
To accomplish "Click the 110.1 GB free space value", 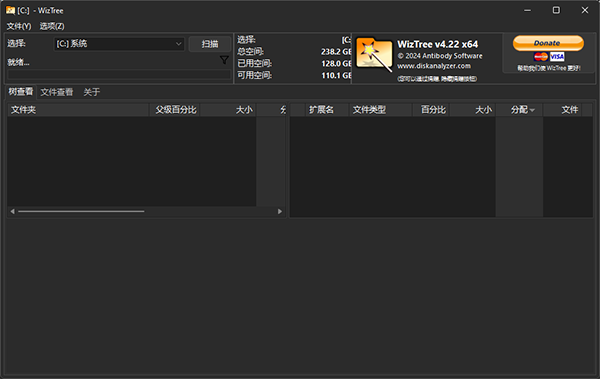I will point(336,75).
